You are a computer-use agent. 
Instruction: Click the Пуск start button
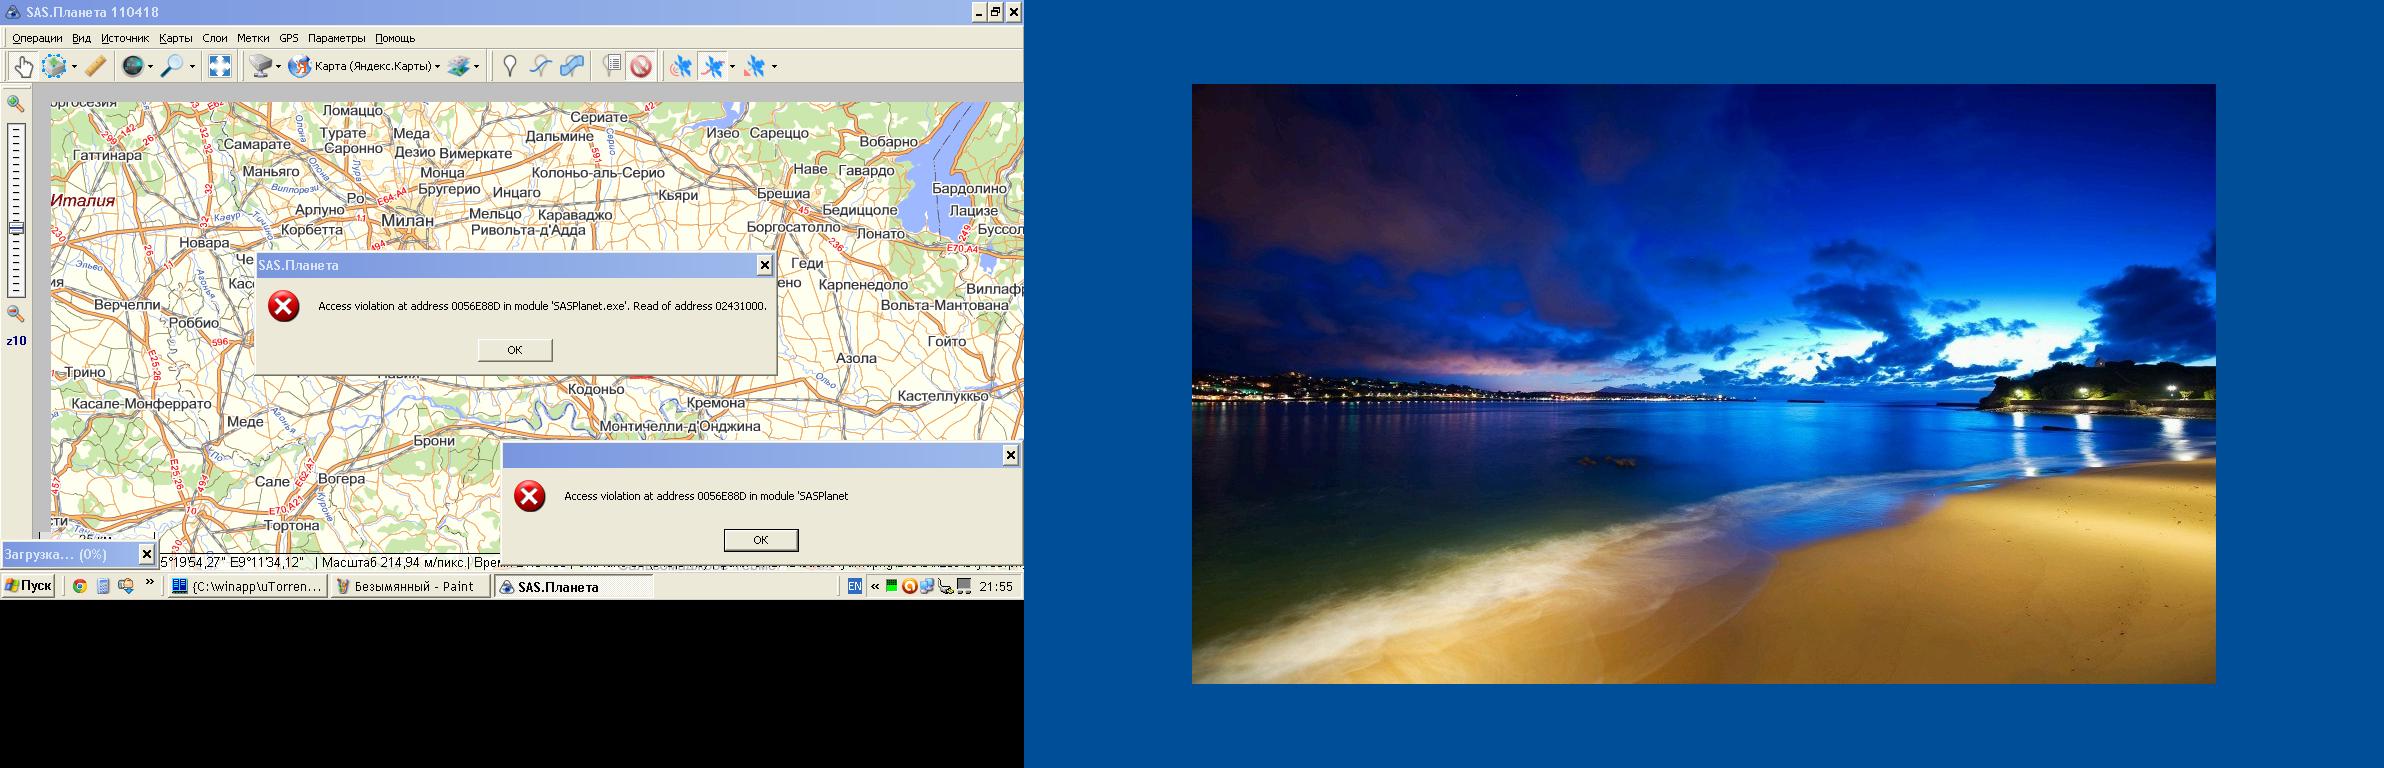(x=28, y=587)
